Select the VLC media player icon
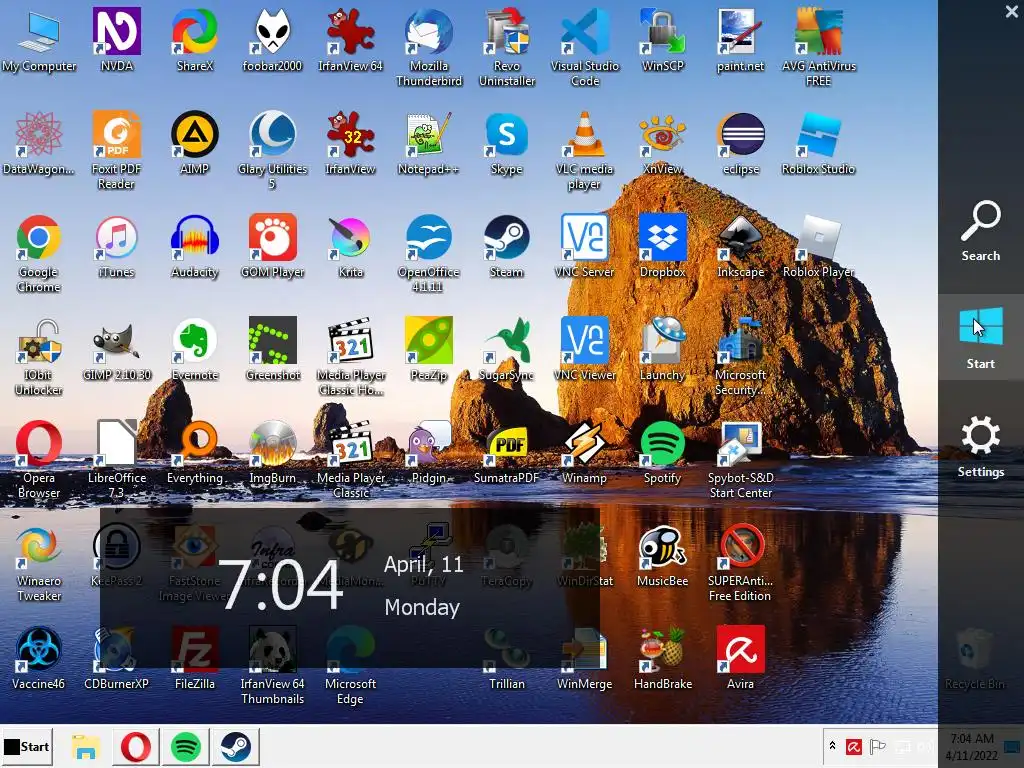 (584, 150)
